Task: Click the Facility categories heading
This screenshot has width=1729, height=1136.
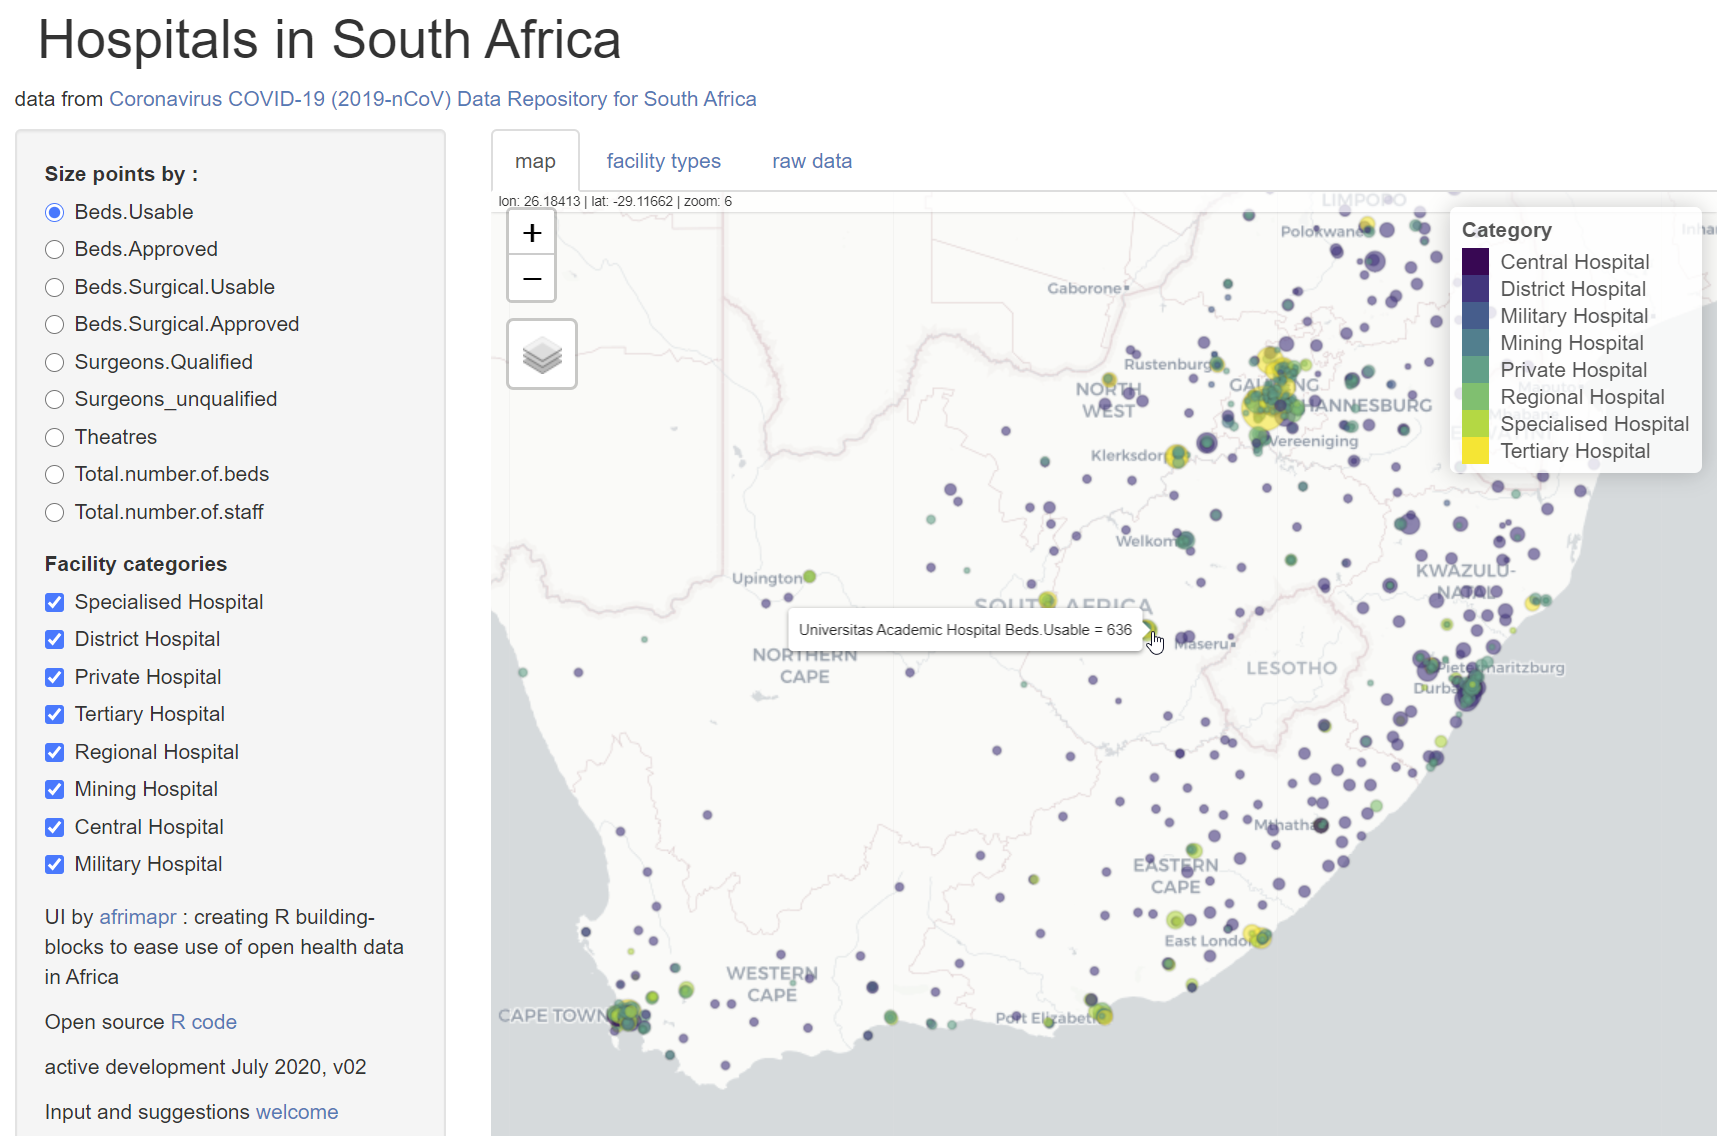Action: [x=136, y=564]
